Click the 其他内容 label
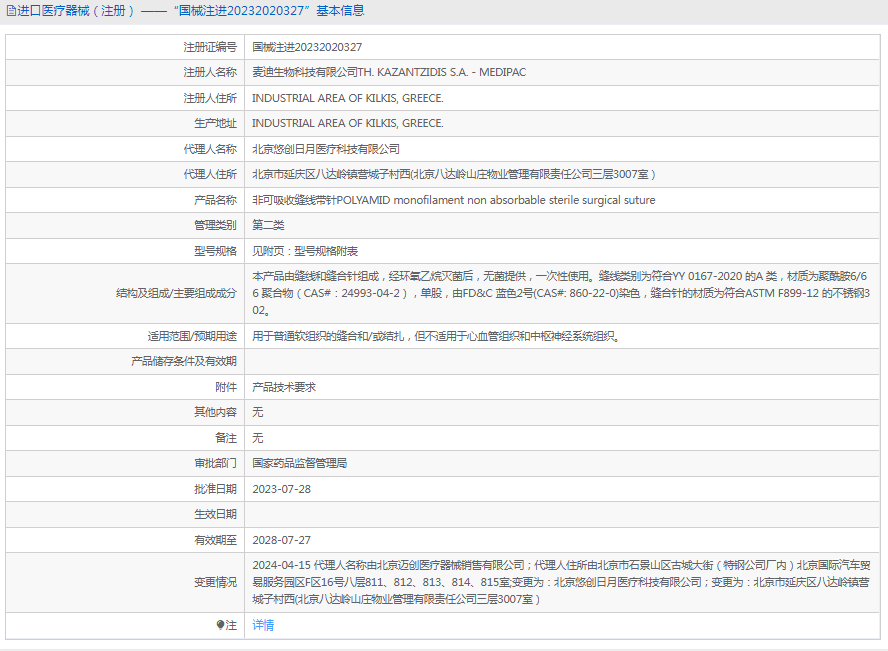This screenshot has height=651, width=888. 215,412
